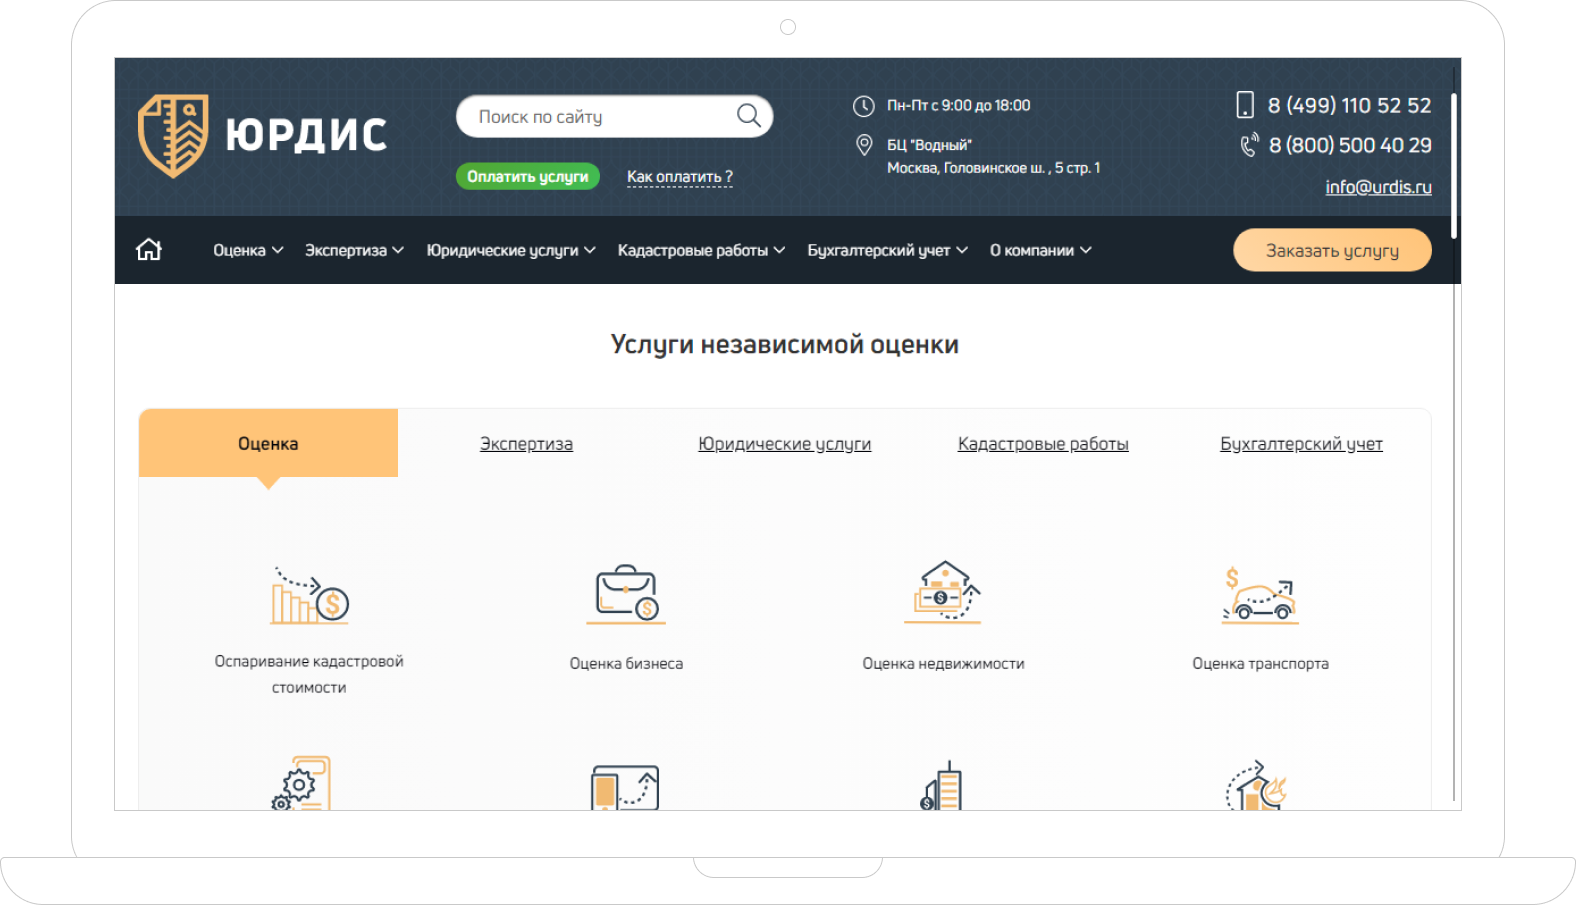Switch to the Бухгалтерский учет tab

pos(1301,444)
